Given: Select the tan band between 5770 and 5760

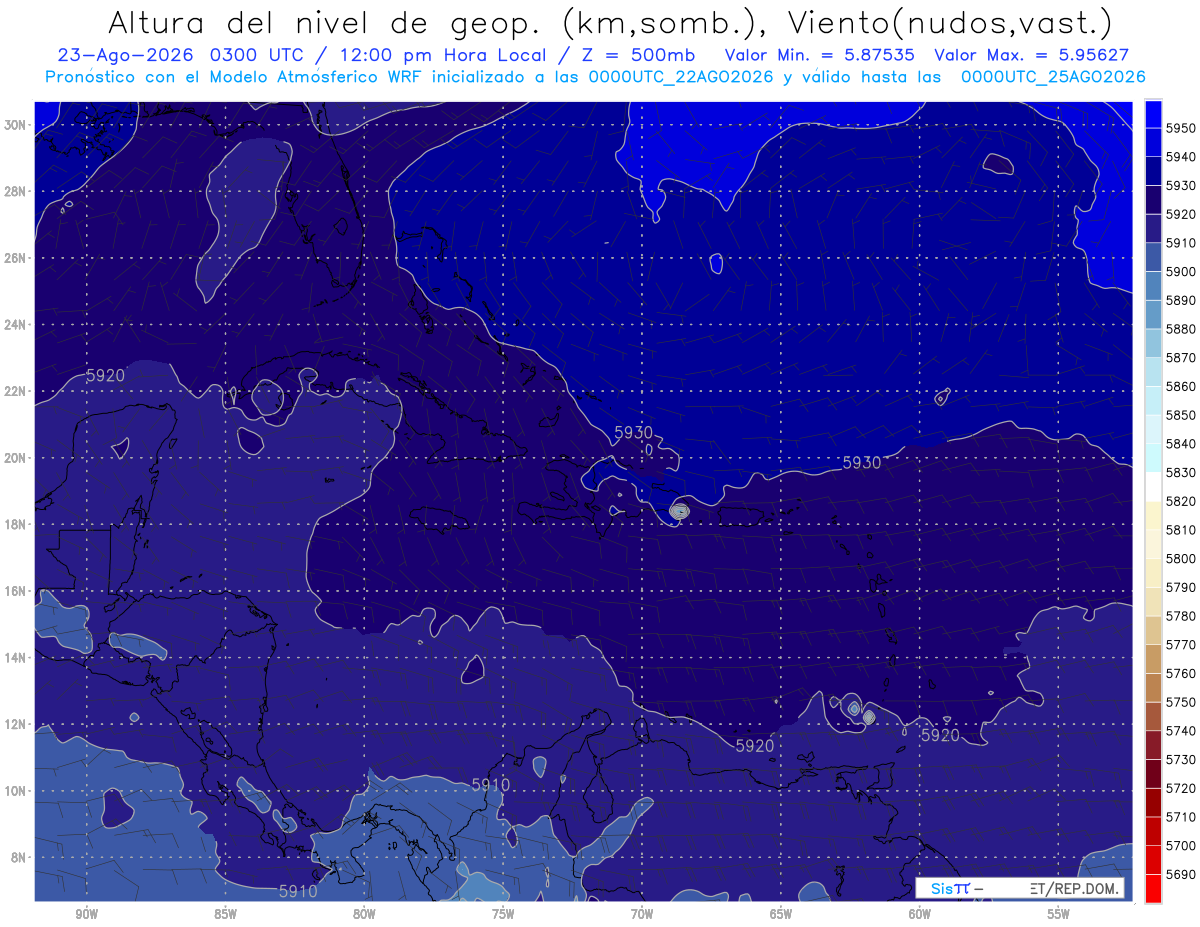Looking at the screenshot, I should (x=1153, y=659).
